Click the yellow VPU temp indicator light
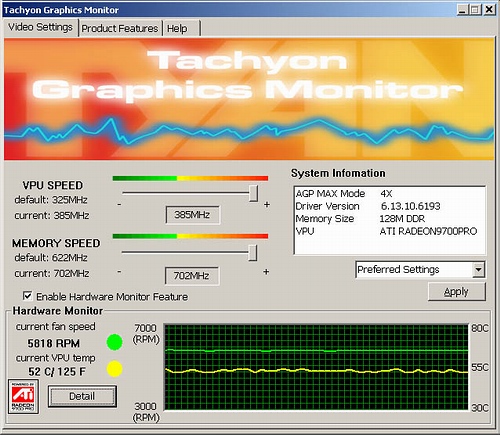The width and height of the screenshot is (500, 435). pyautogui.click(x=114, y=369)
